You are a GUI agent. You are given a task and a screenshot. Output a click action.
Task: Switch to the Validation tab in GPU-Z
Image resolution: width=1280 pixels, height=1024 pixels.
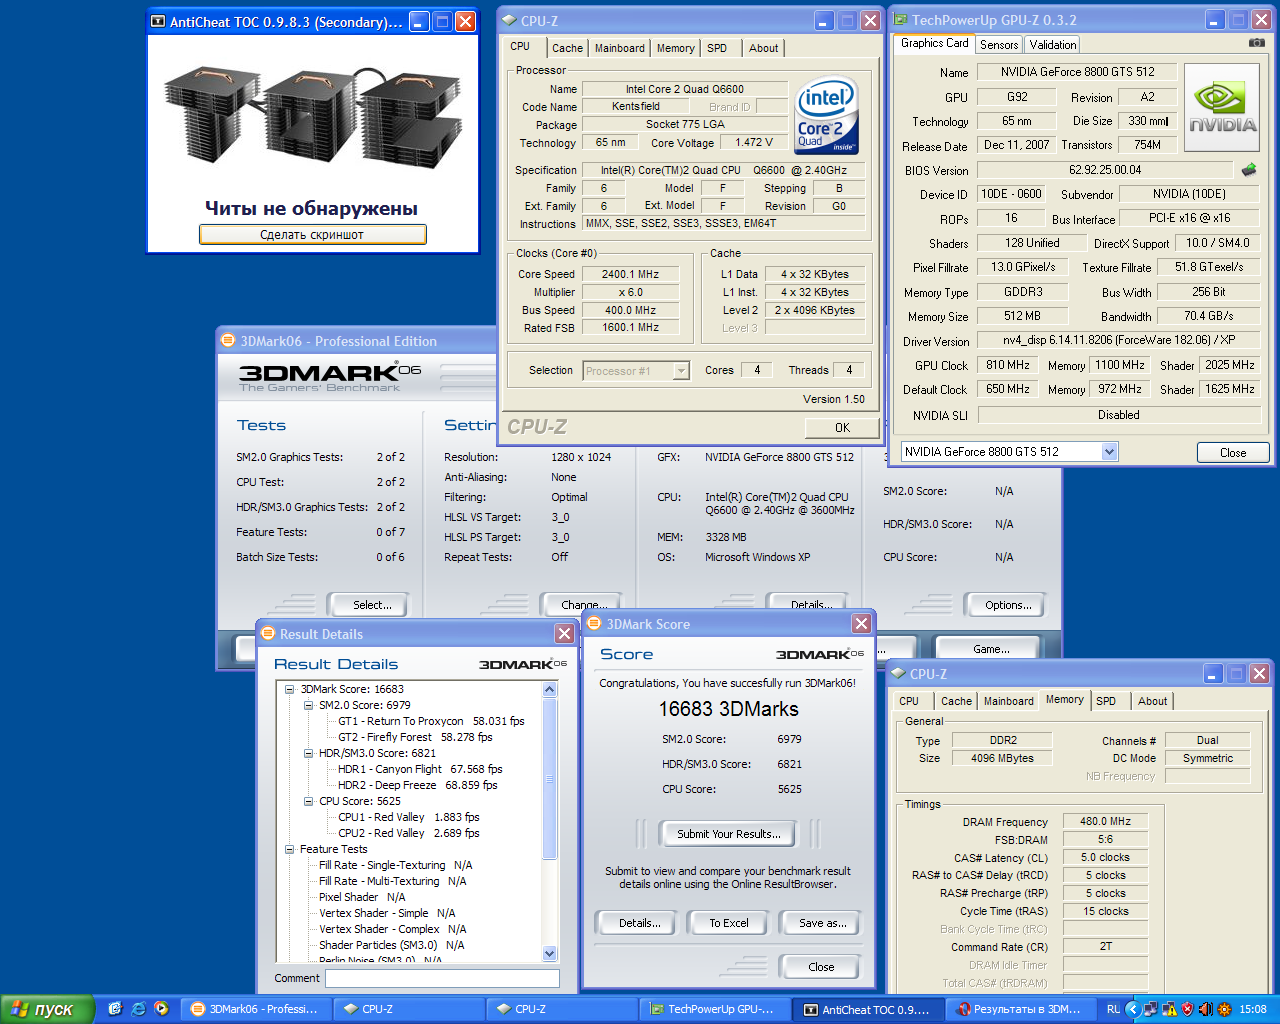click(1053, 44)
